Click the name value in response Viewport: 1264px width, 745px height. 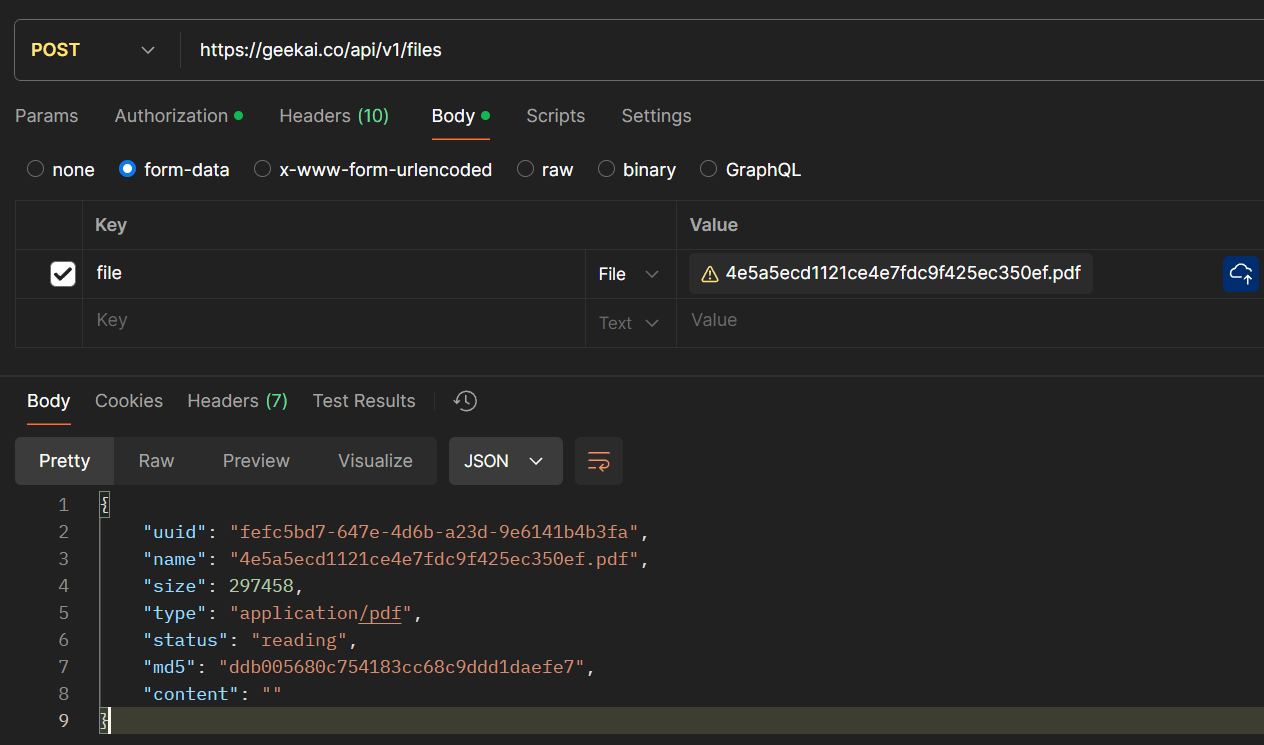tap(435, 558)
